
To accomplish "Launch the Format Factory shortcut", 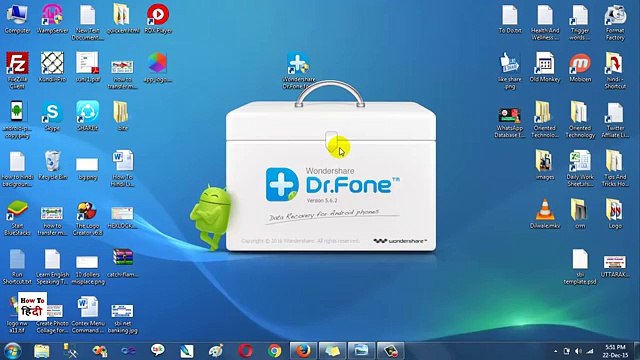I will [x=615, y=22].
